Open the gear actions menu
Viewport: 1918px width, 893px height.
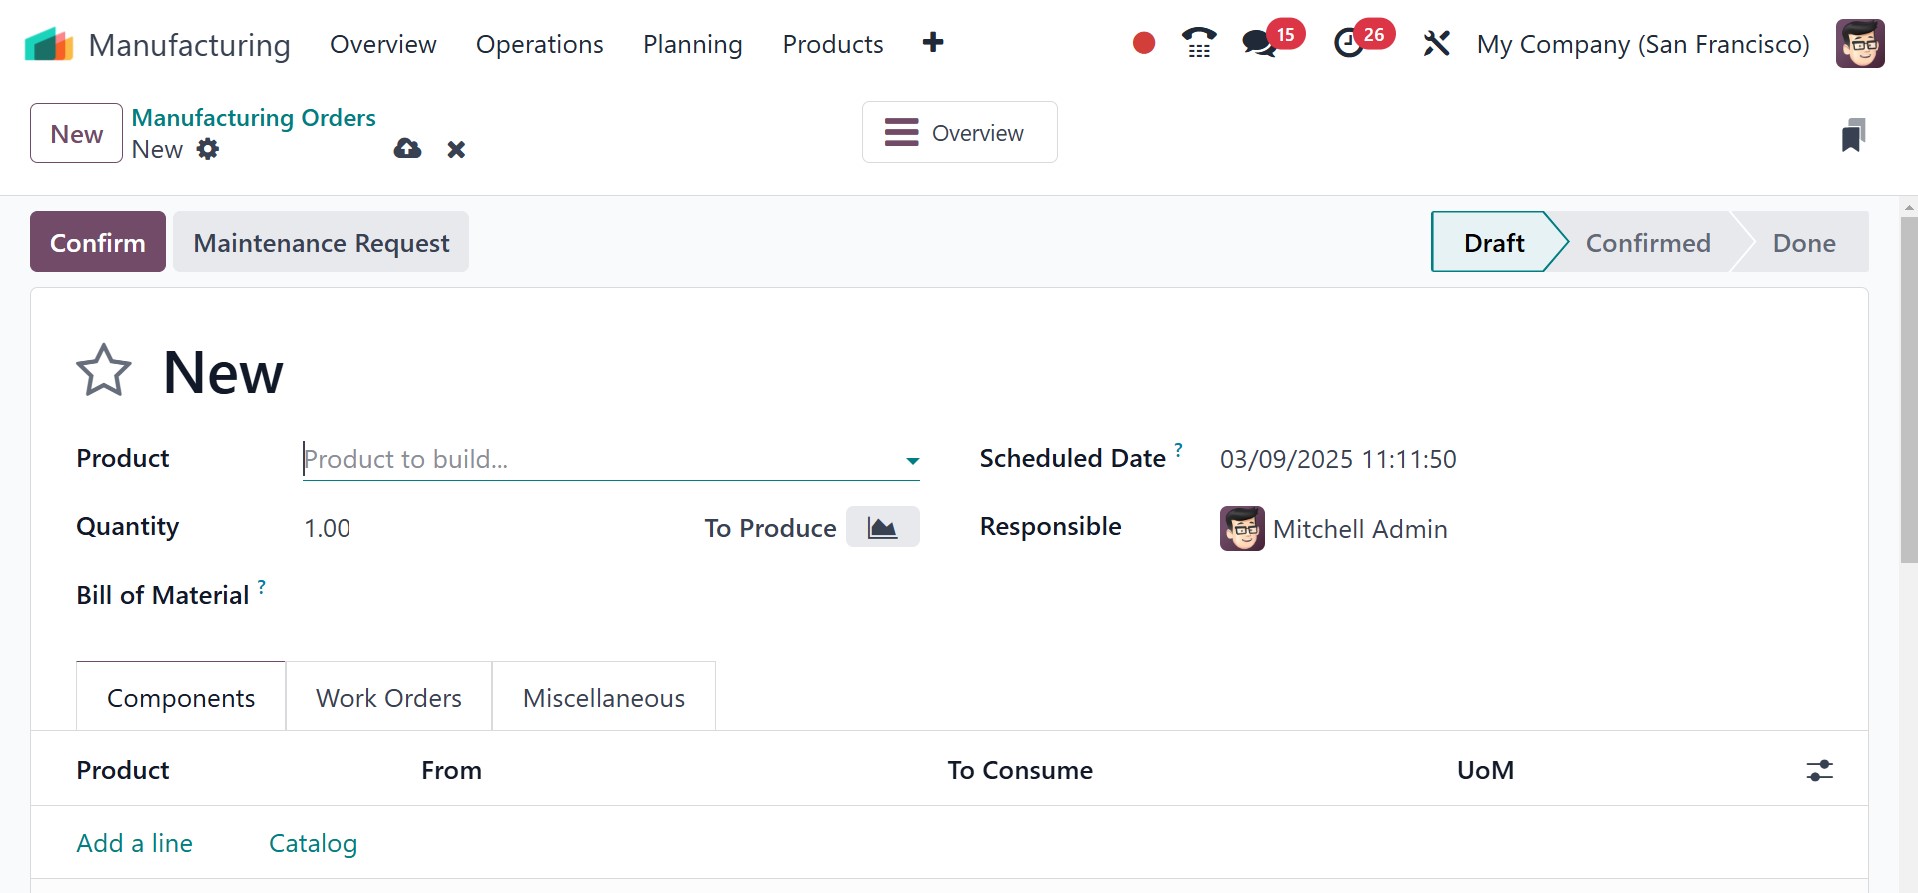point(208,149)
